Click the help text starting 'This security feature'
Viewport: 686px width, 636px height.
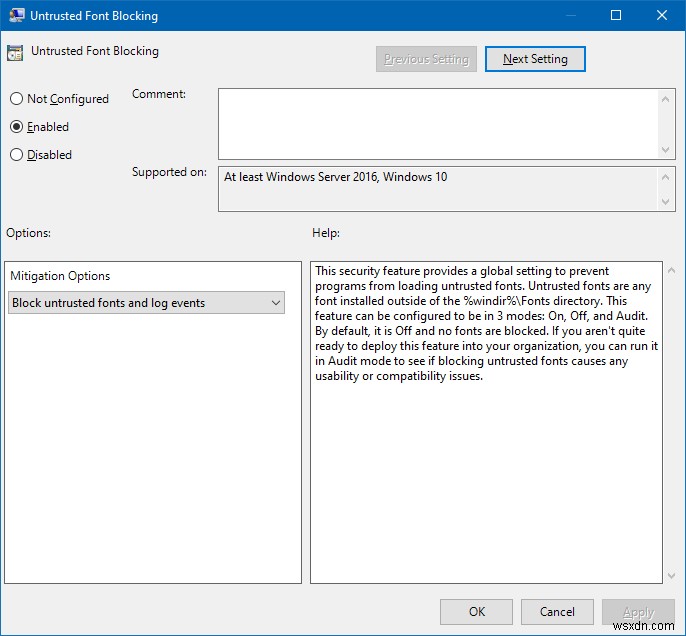click(x=486, y=323)
